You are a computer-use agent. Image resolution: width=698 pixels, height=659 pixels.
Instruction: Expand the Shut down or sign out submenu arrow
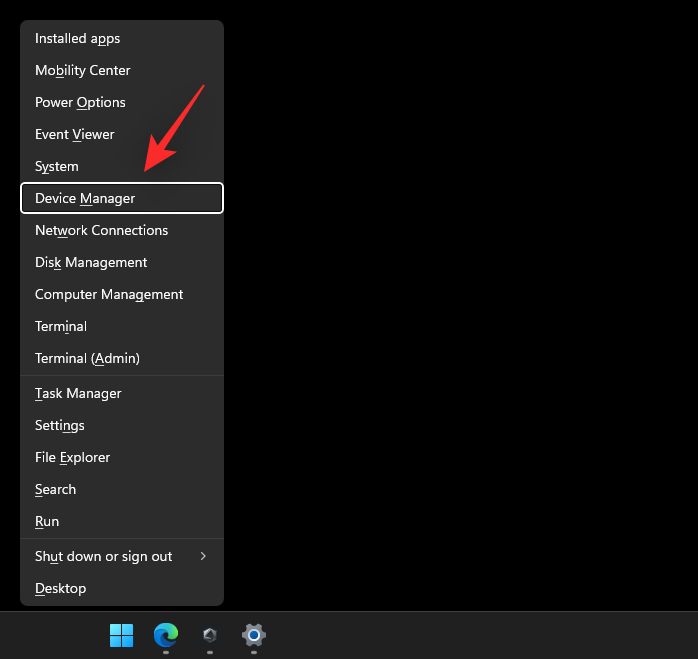(x=203, y=556)
